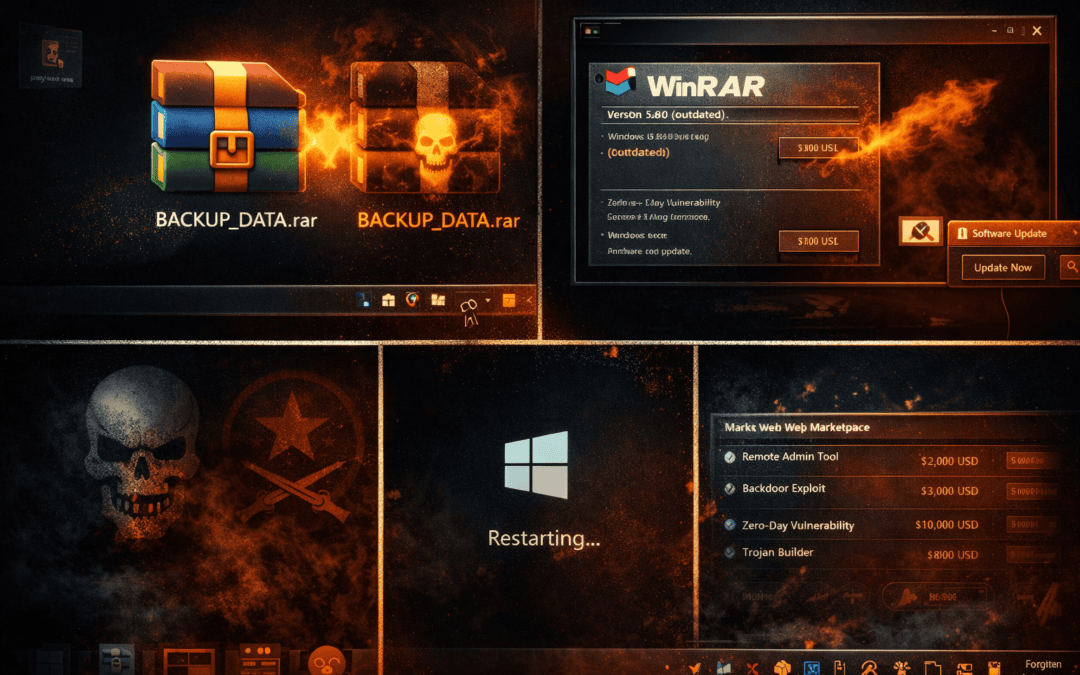Open the orange tool tile left of Software Update
The width and height of the screenshot is (1080, 675).
pyautogui.click(x=920, y=231)
